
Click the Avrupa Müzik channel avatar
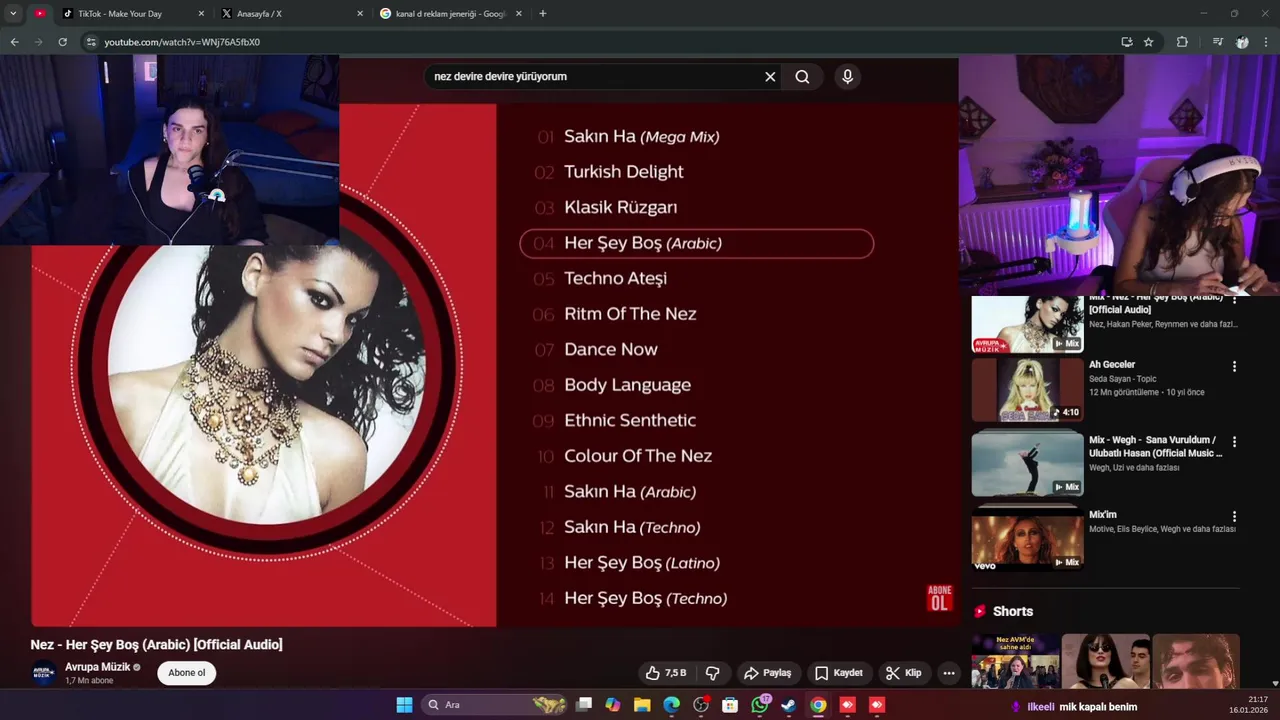pyautogui.click(x=43, y=673)
